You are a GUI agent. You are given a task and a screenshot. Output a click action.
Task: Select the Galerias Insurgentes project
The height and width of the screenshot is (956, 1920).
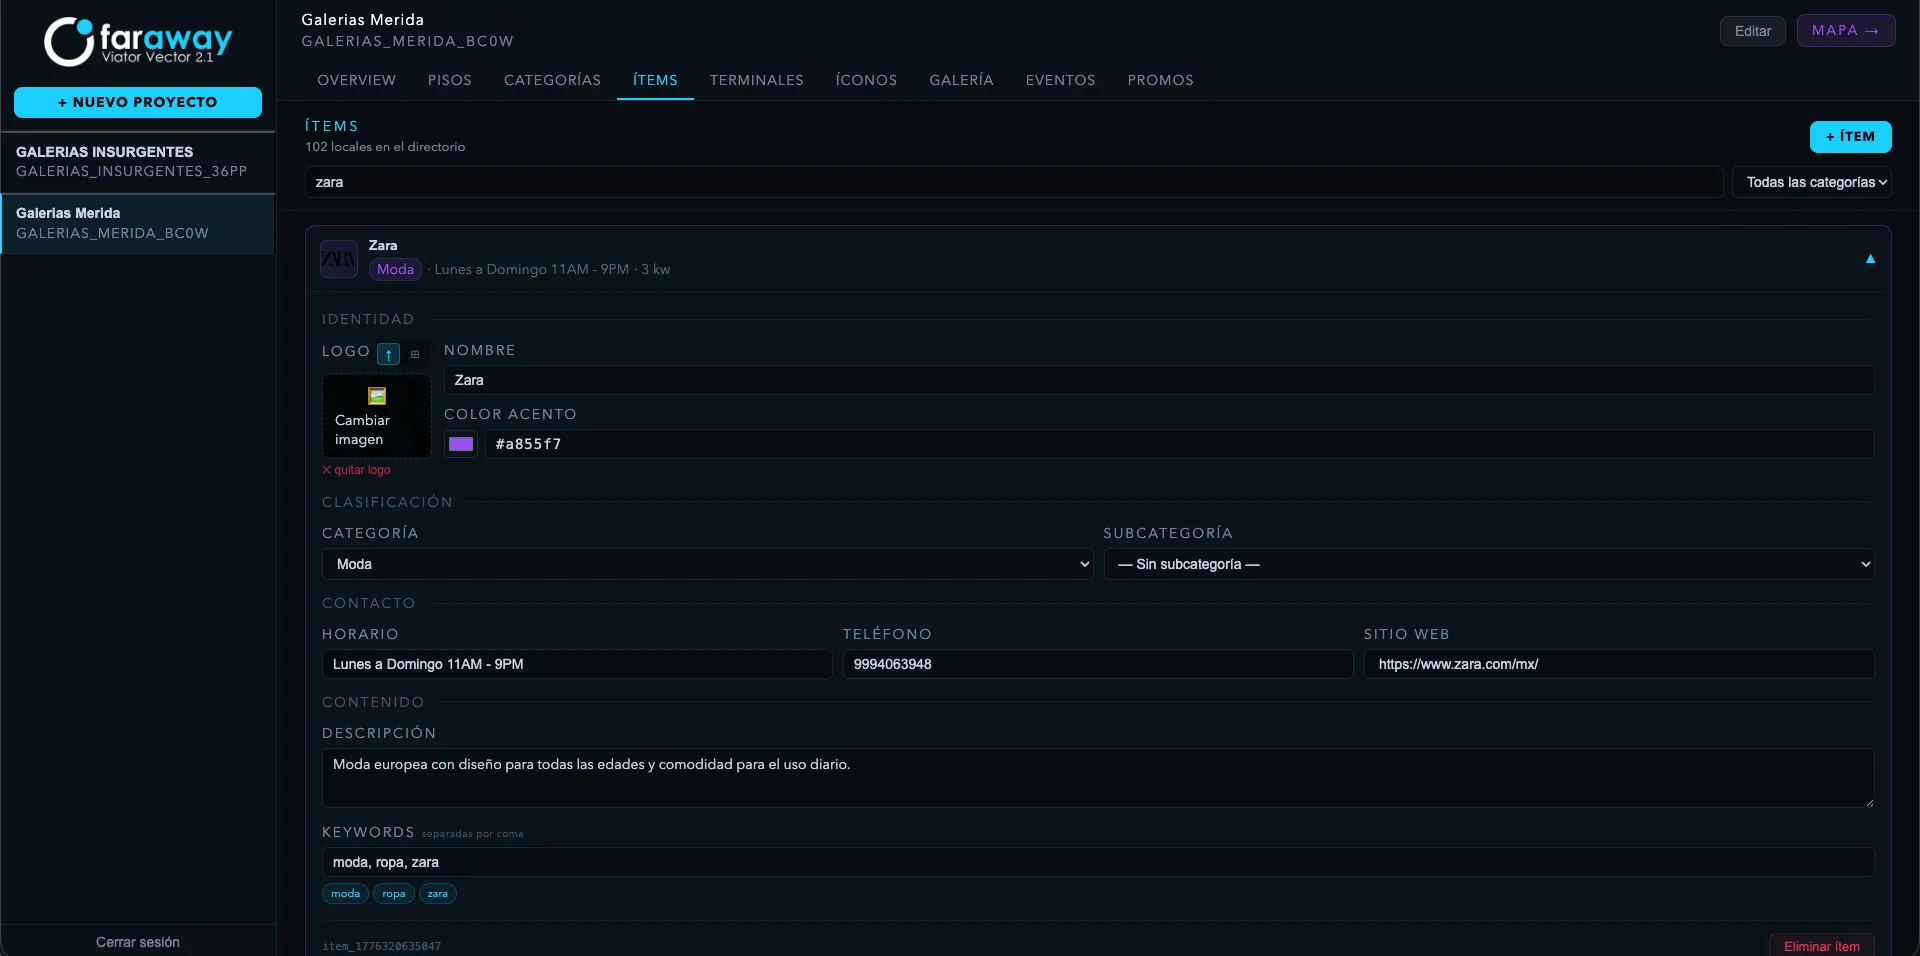pyautogui.click(x=138, y=162)
